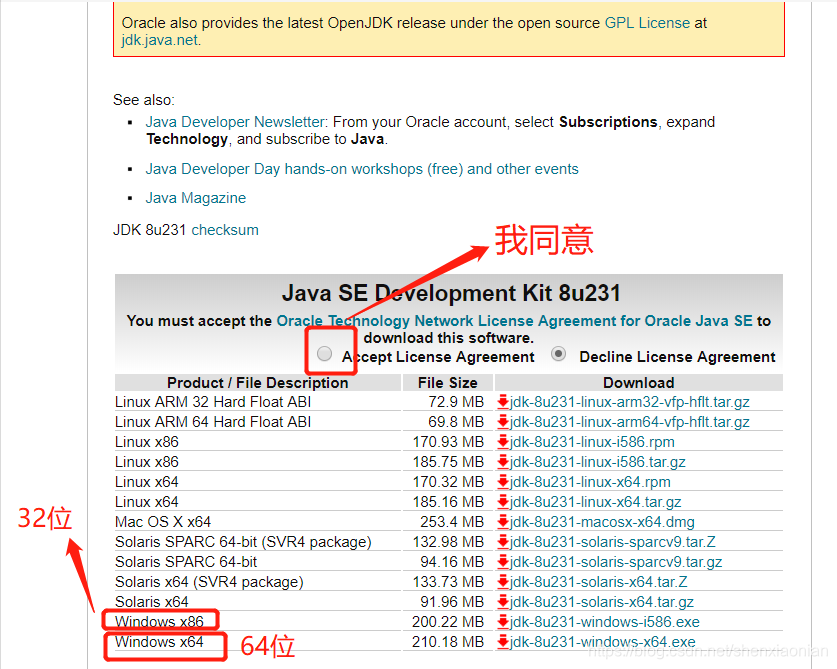
Task: Download jdk-8u231-macosx-x64.dmg file link
Action: tap(602, 522)
